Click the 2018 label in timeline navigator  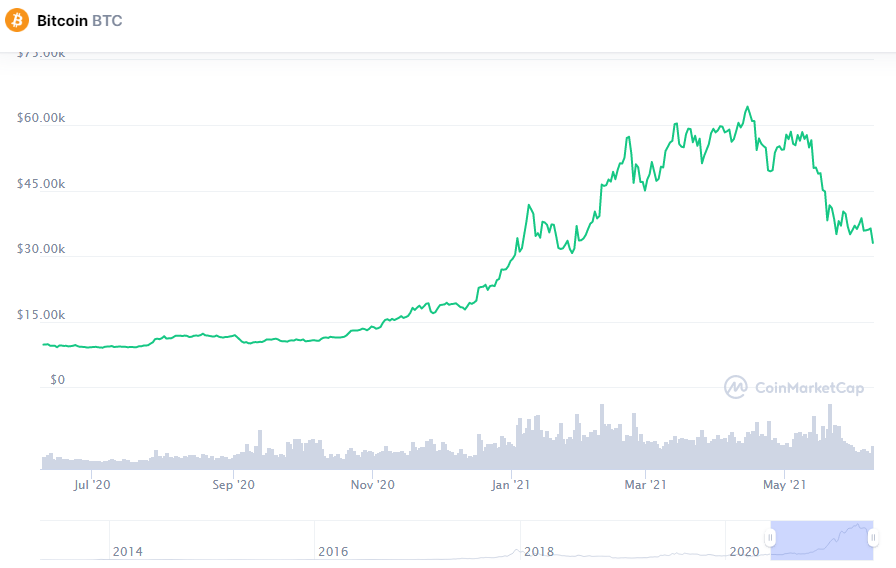[539, 551]
